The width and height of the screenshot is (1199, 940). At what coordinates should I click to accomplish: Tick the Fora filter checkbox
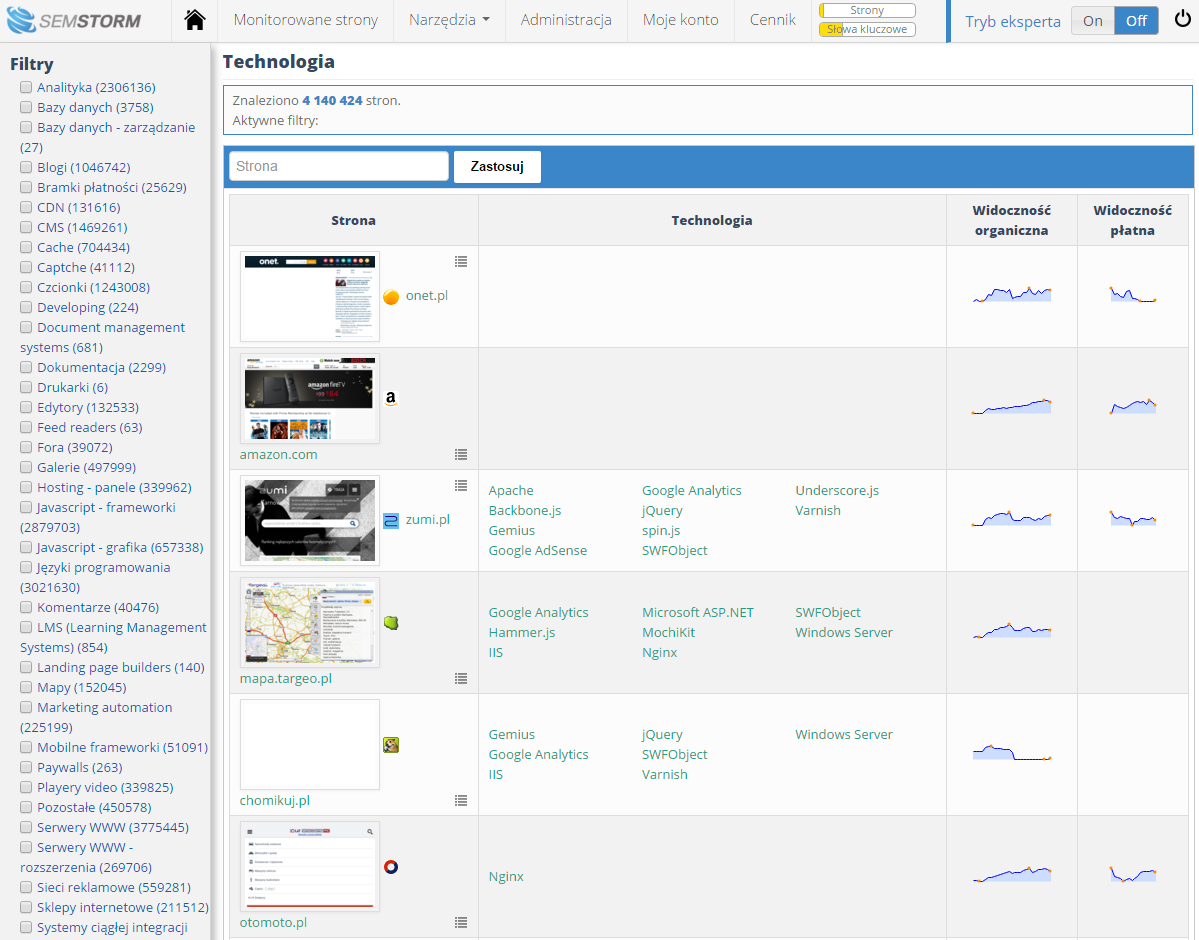click(x=26, y=447)
